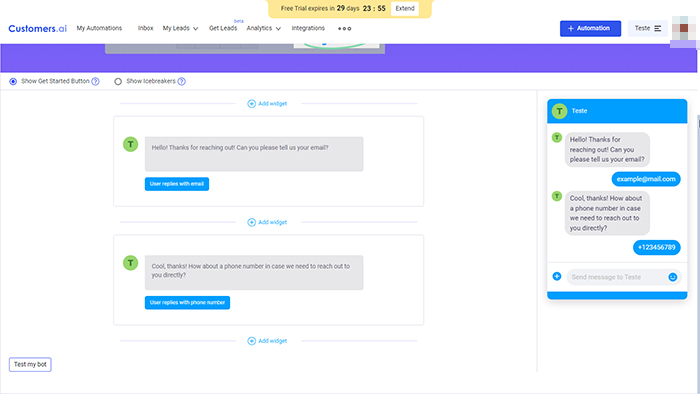The height and width of the screenshot is (394, 700).
Task: Expand the Analytics dropdown
Action: point(263,28)
